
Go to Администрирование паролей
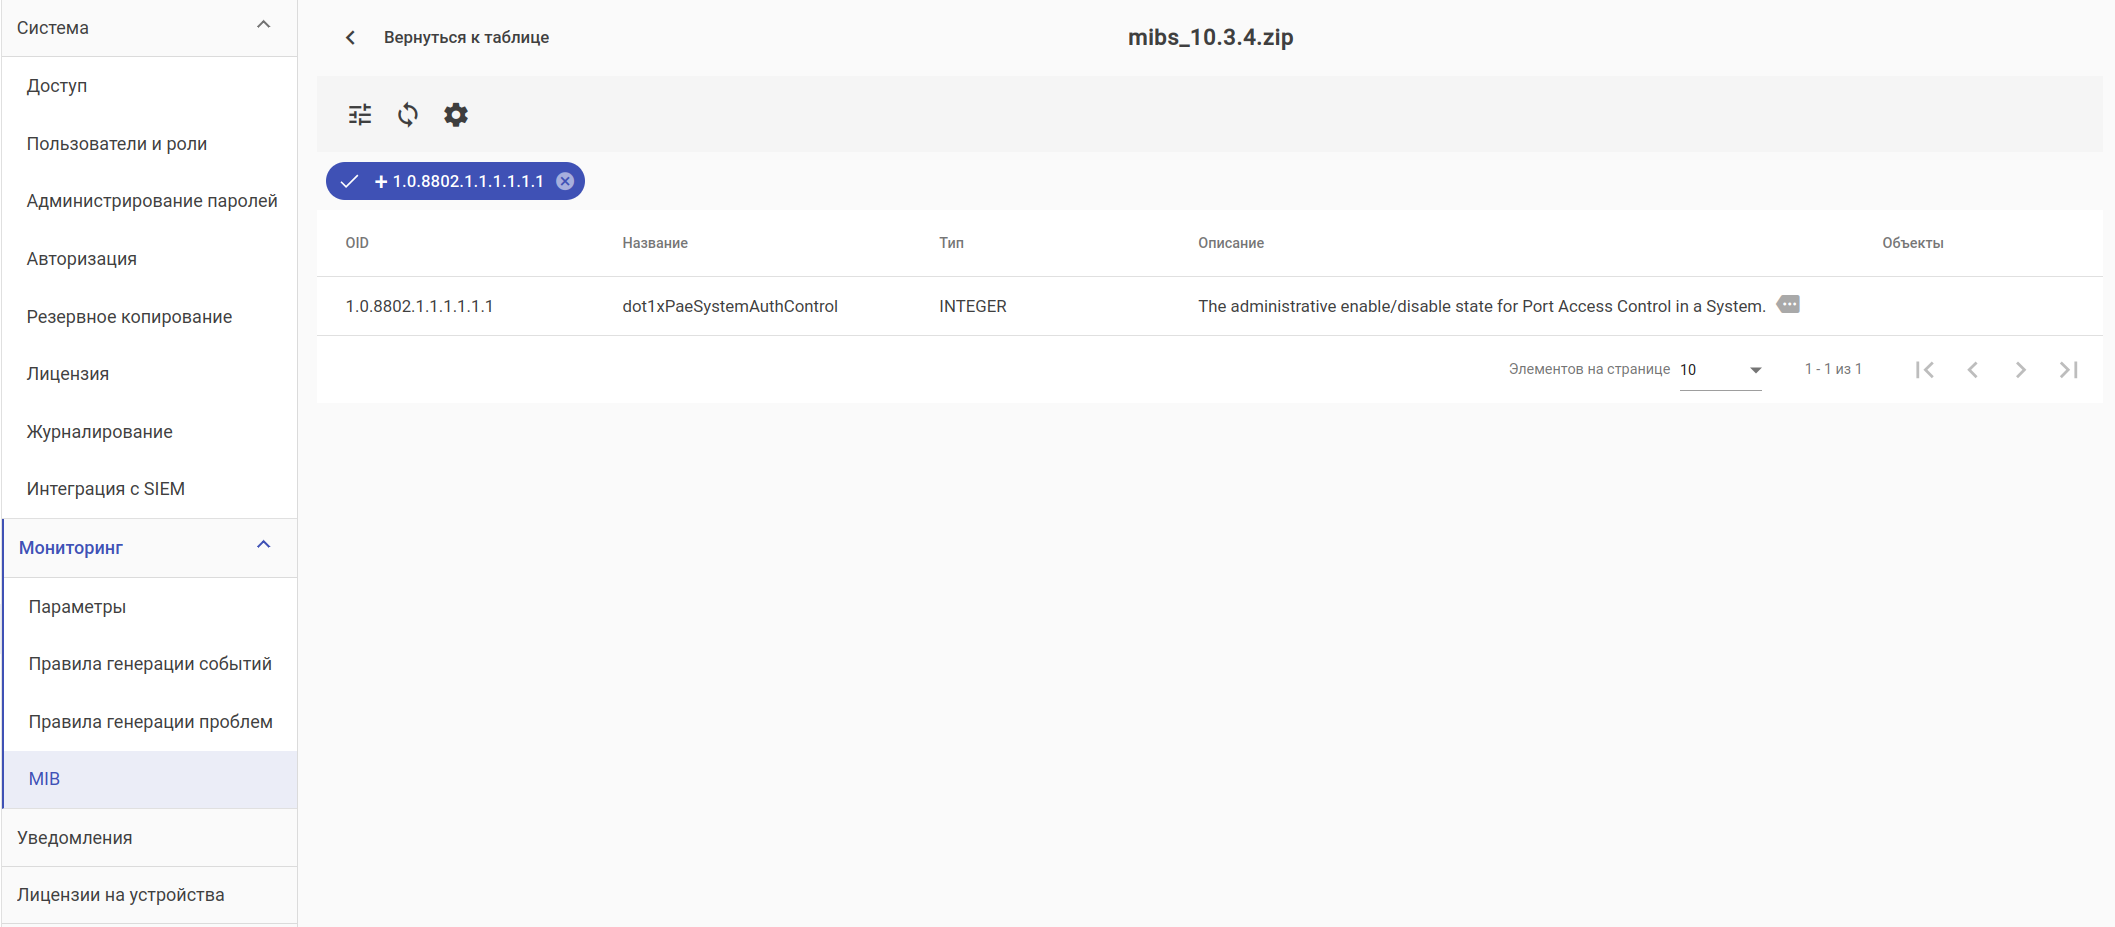(150, 201)
